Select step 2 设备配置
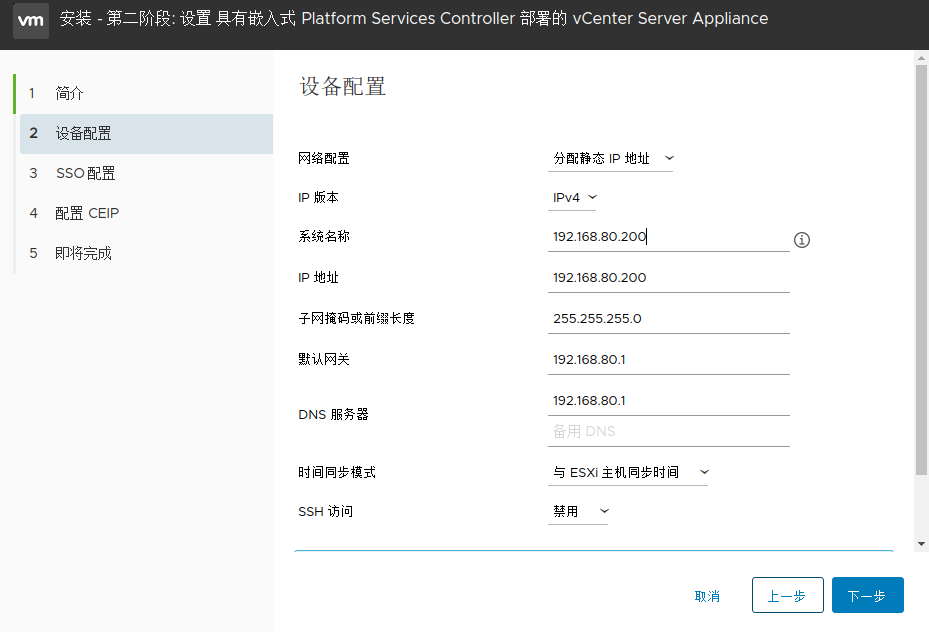This screenshot has height=632, width=929. coord(146,134)
